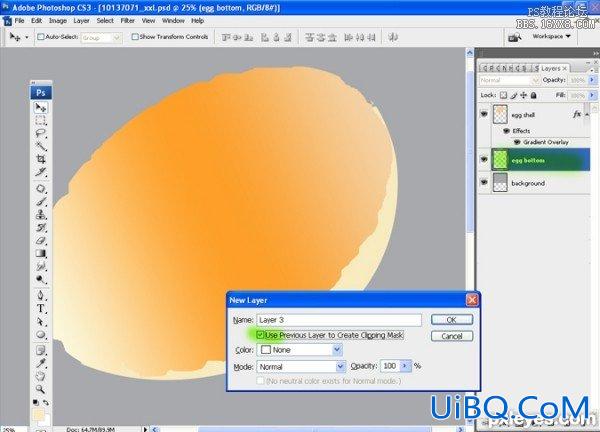600x432 pixels.
Task: Click Lock all padlock icon
Action: pos(533,95)
